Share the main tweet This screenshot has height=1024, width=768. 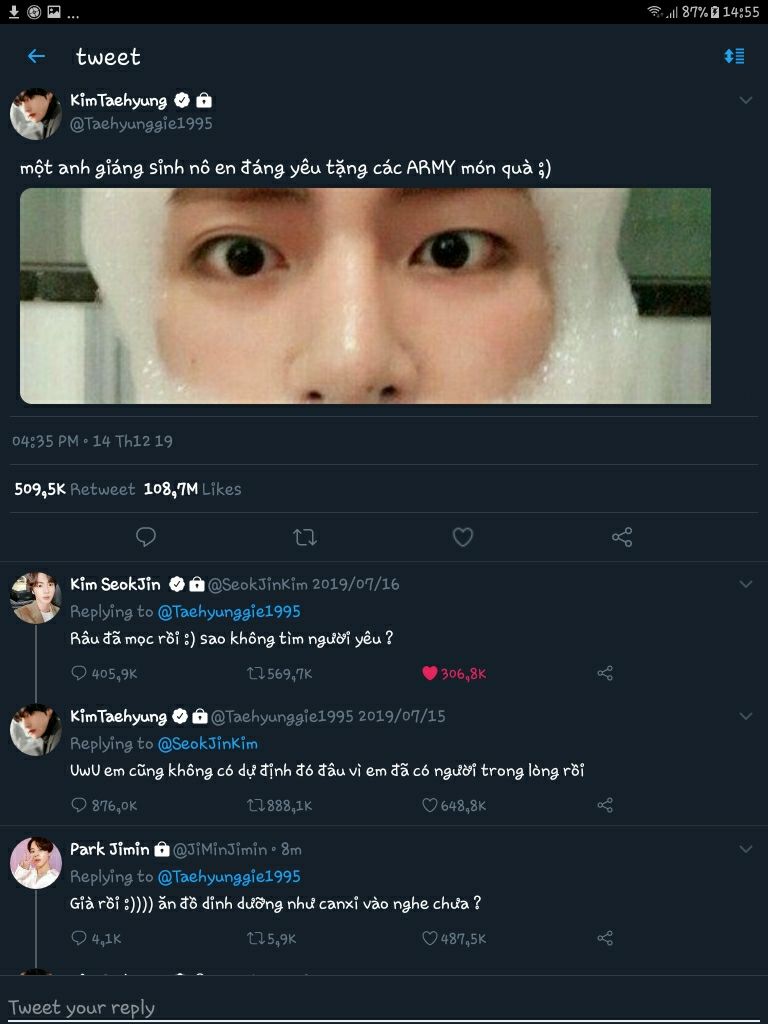(621, 538)
